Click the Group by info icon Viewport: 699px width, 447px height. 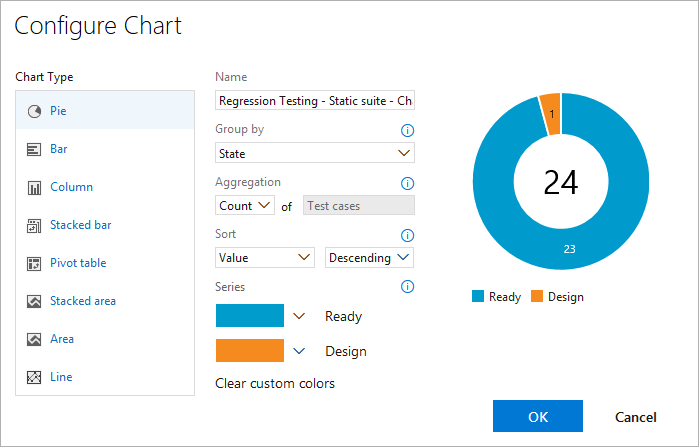pyautogui.click(x=407, y=131)
